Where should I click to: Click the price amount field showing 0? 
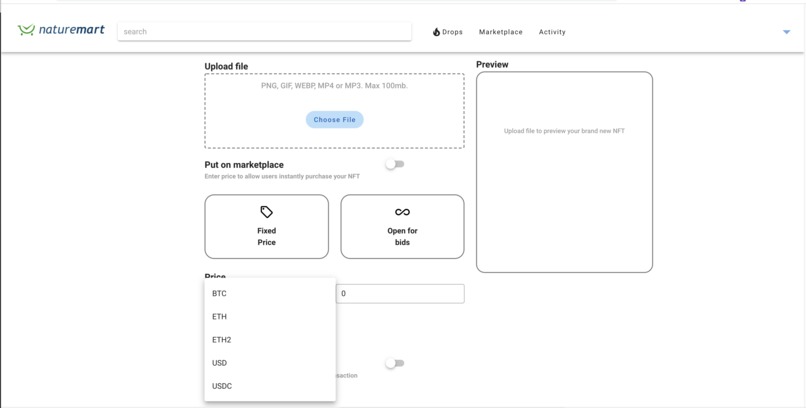pos(400,293)
